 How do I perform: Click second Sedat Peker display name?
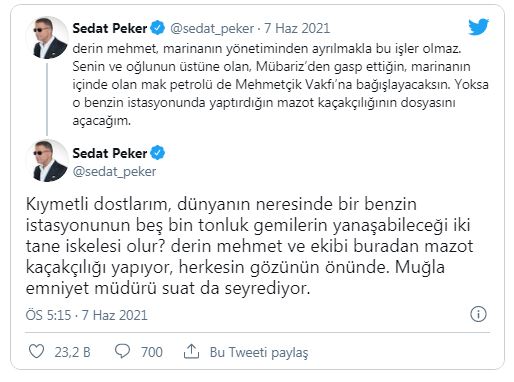pyautogui.click(x=110, y=153)
